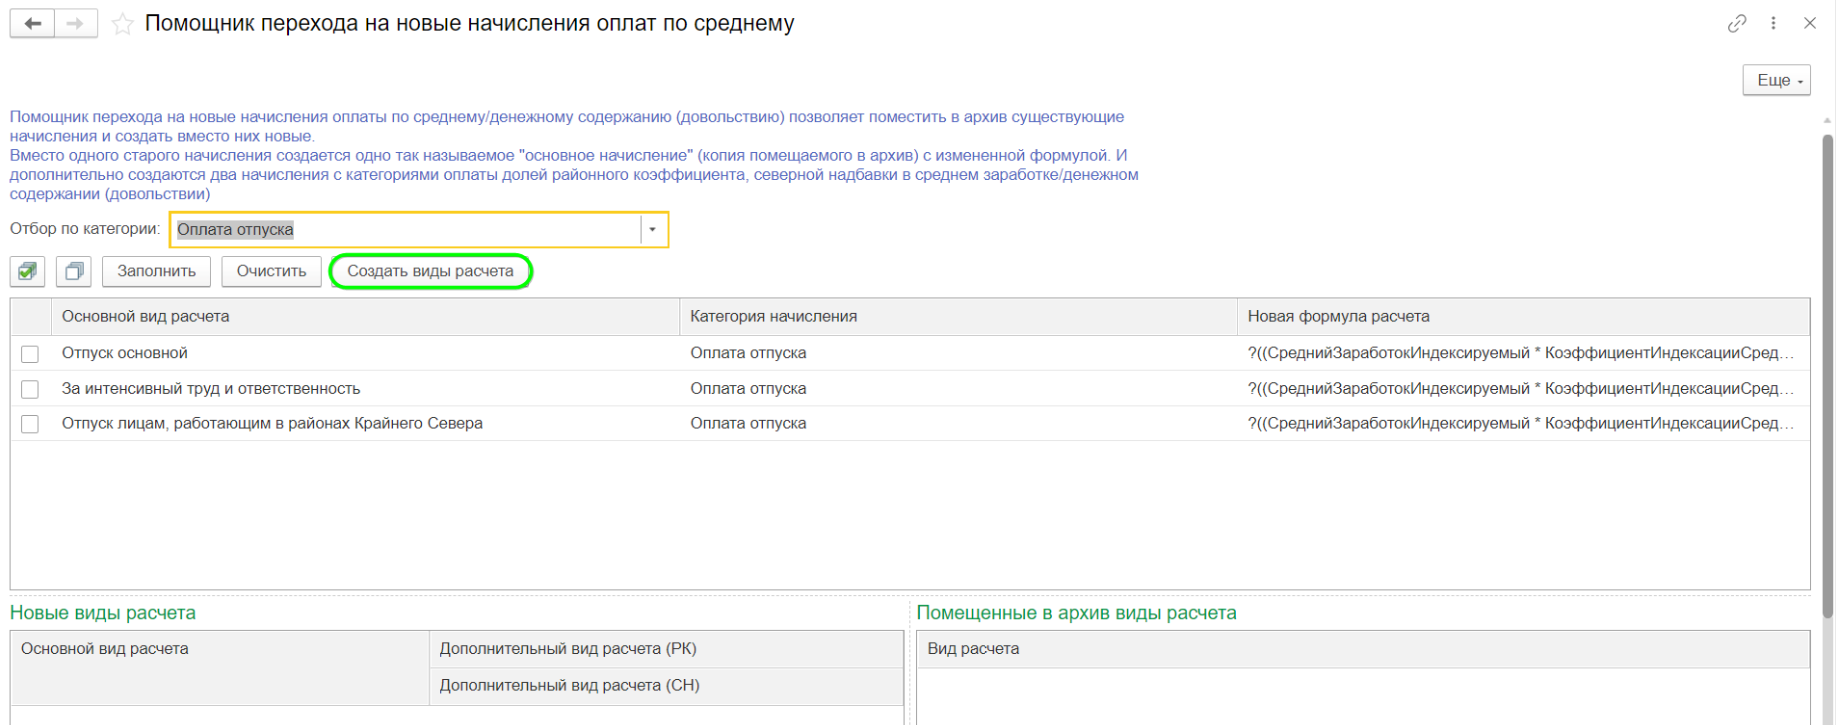
Task: Open the three-dot options menu at top right
Action: [x=1773, y=23]
